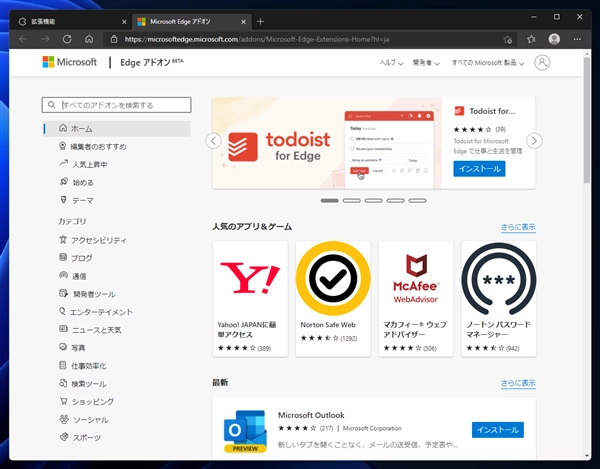The width and height of the screenshot is (600, 469).
Task: Install Todoist for Edge
Action: [x=479, y=169]
